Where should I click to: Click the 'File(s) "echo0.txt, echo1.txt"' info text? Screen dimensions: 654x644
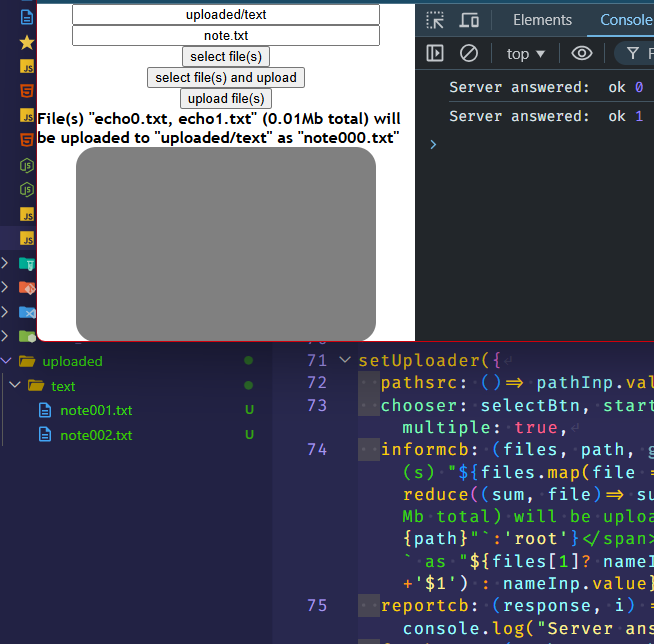tap(219, 128)
